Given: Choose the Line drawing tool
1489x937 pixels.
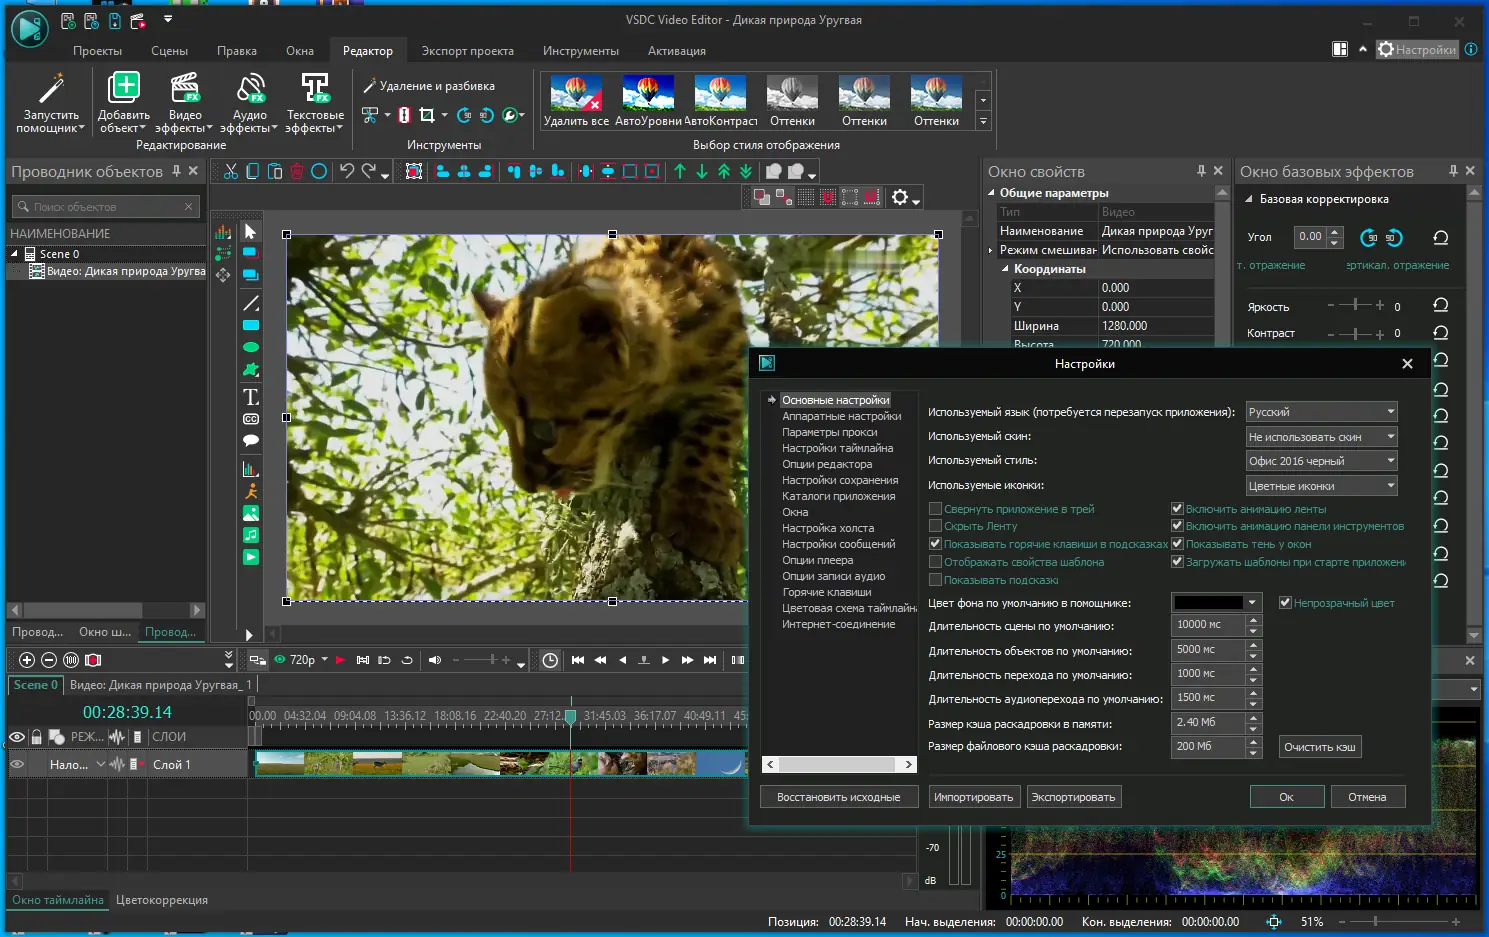Looking at the screenshot, I should pos(250,301).
